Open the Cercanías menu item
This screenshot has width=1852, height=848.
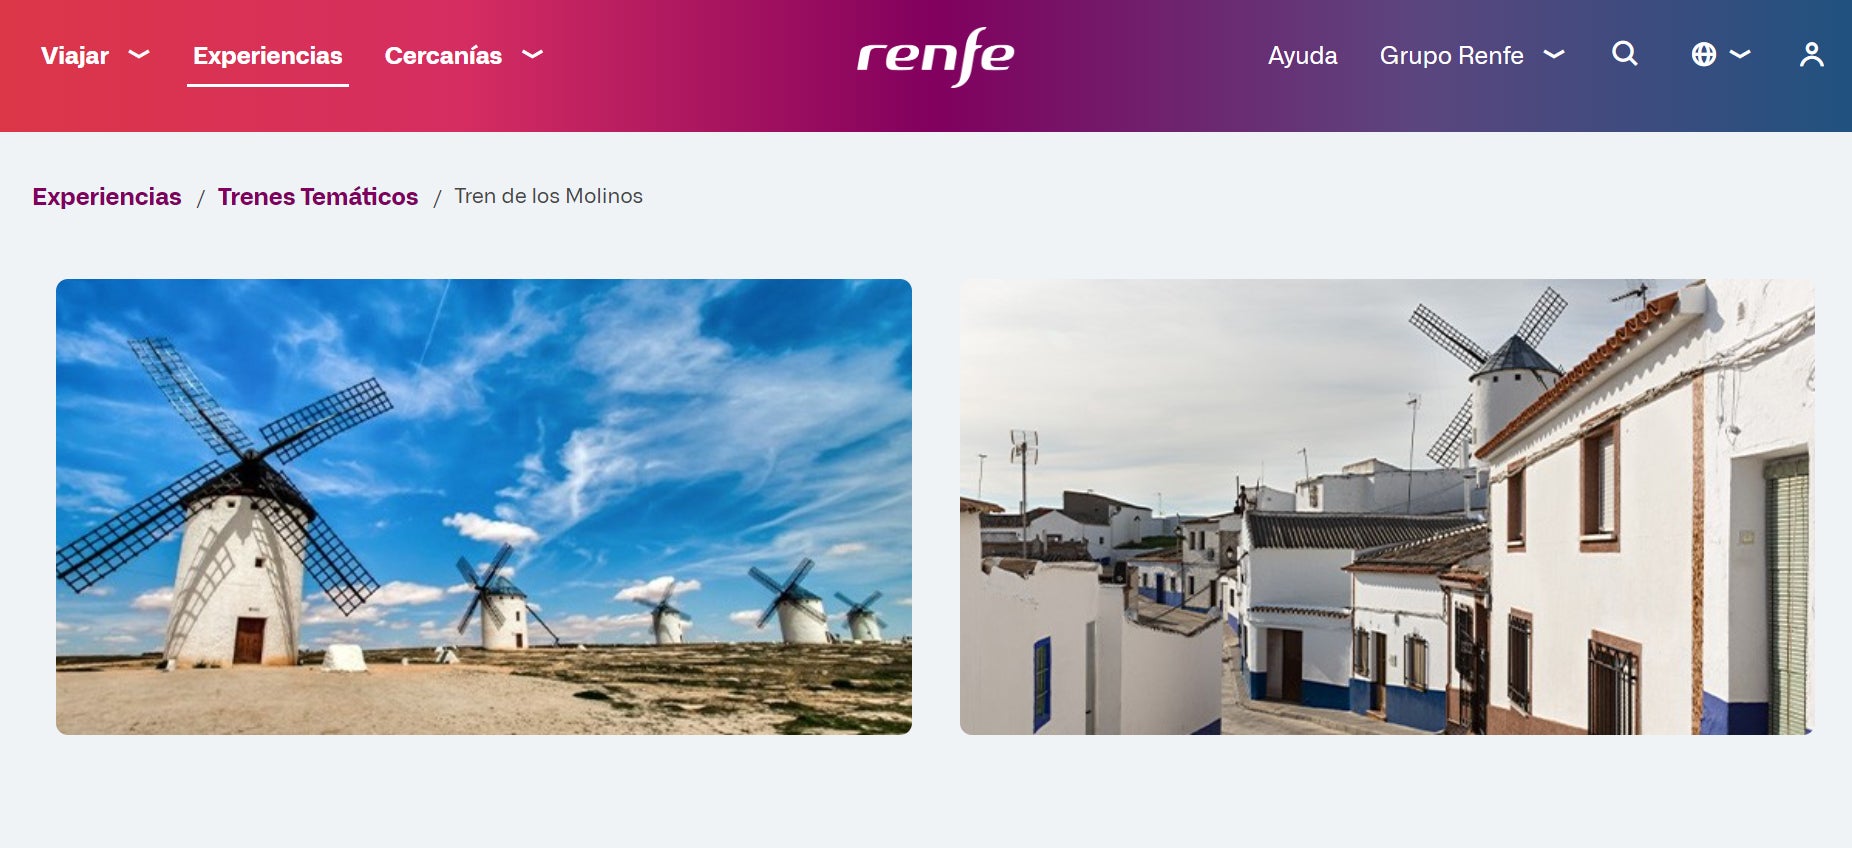[443, 56]
